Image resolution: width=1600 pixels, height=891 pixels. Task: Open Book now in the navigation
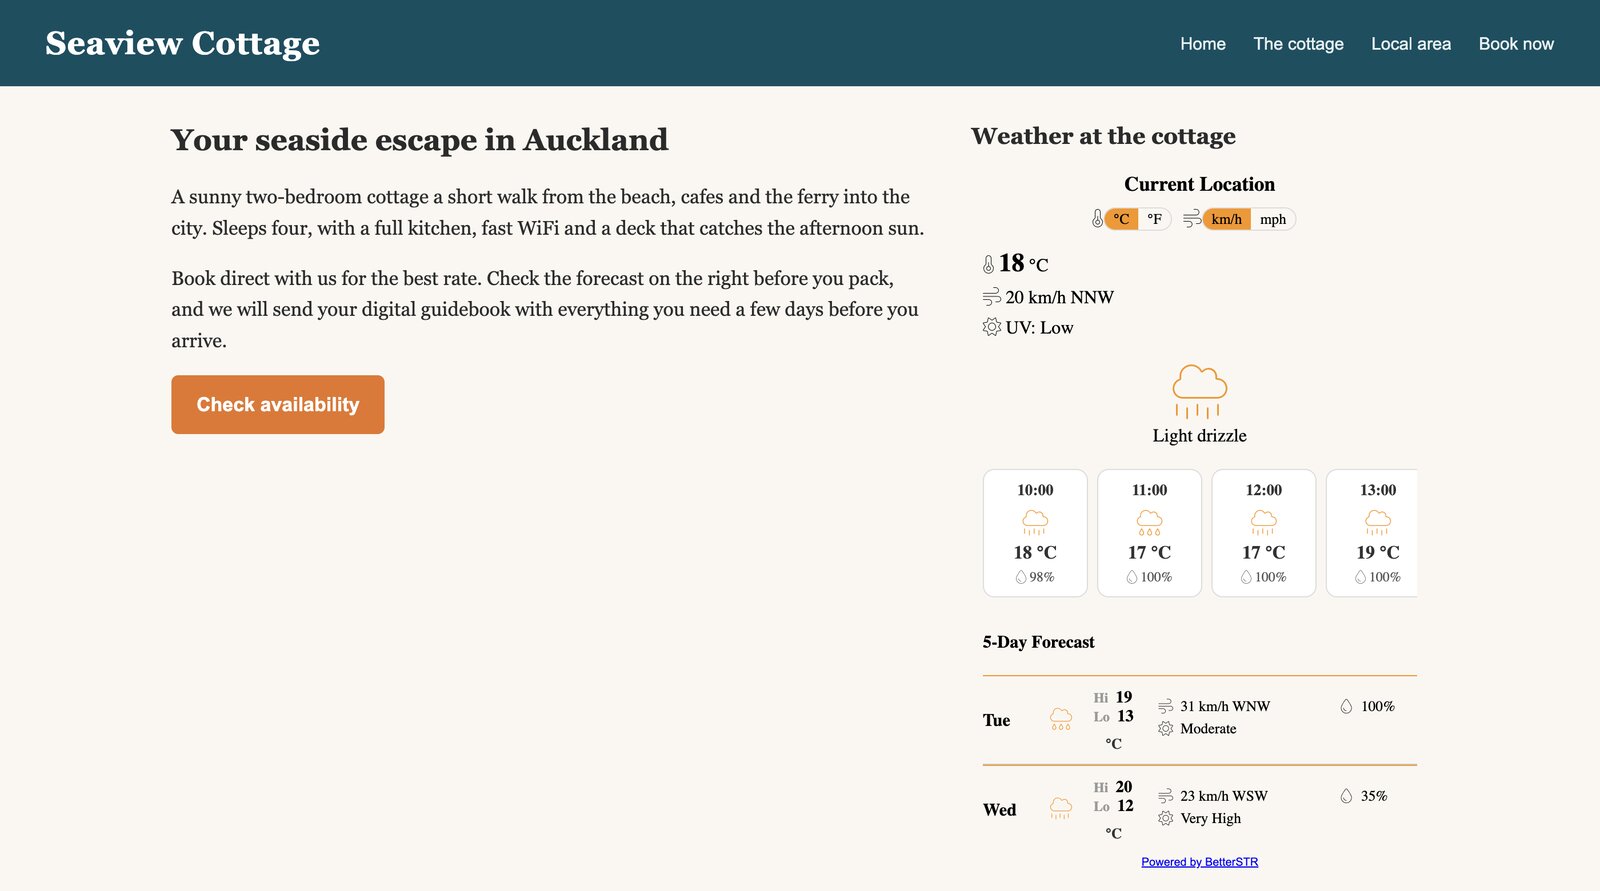(x=1516, y=44)
